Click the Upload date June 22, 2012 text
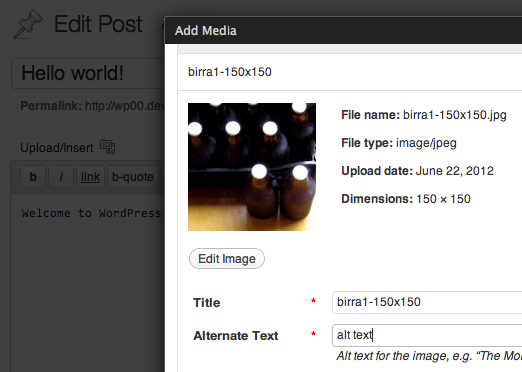522x372 pixels. coord(417,171)
